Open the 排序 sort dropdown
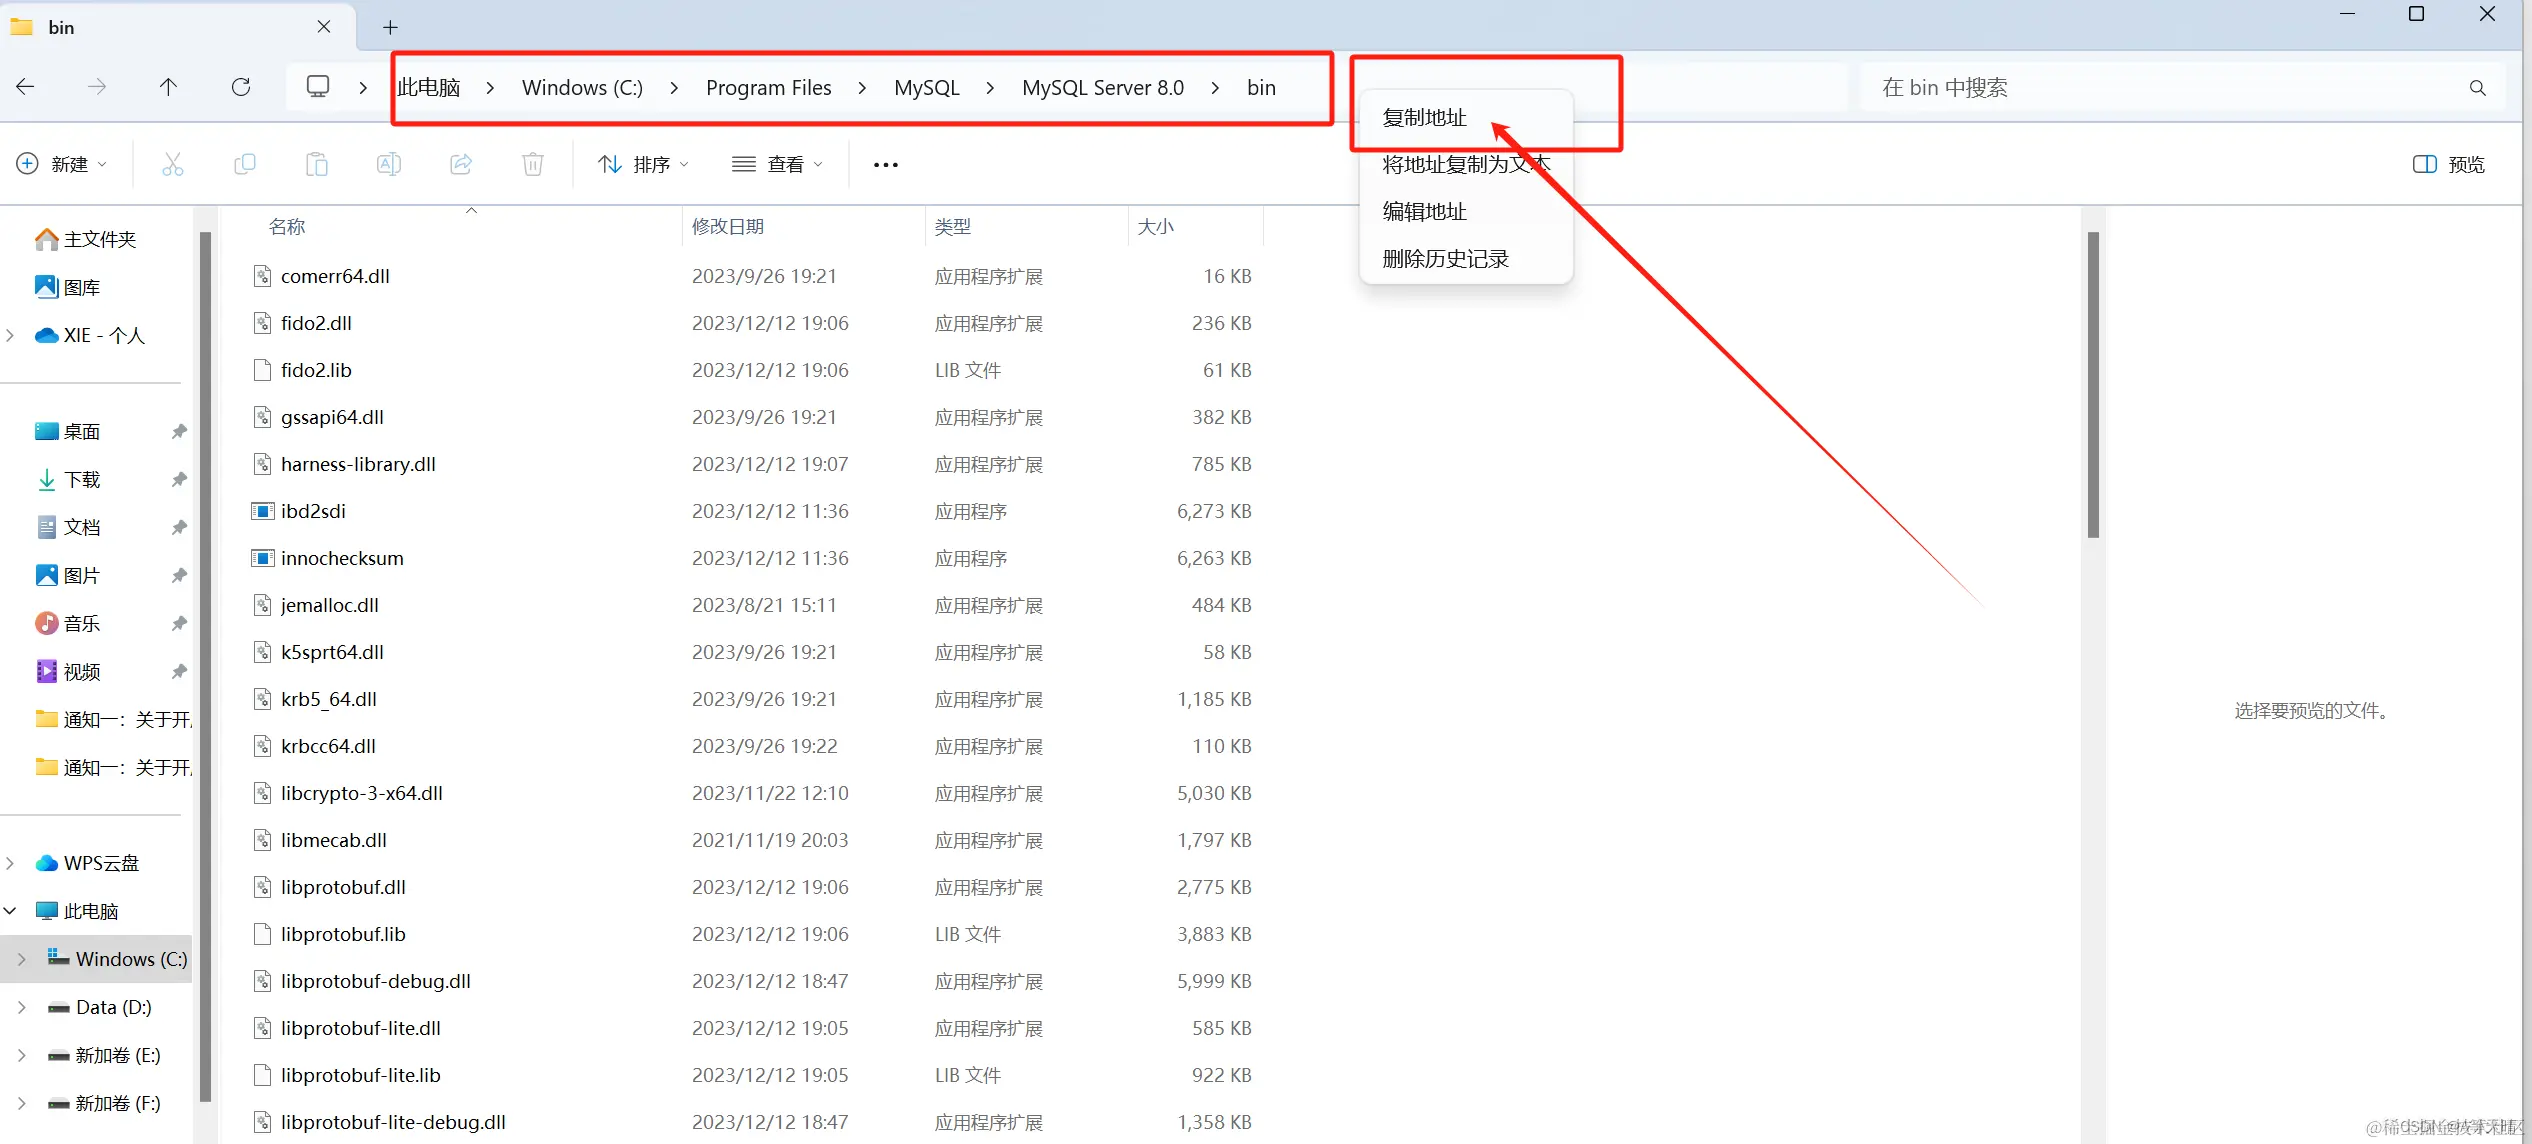The image size is (2532, 1144). point(643,164)
